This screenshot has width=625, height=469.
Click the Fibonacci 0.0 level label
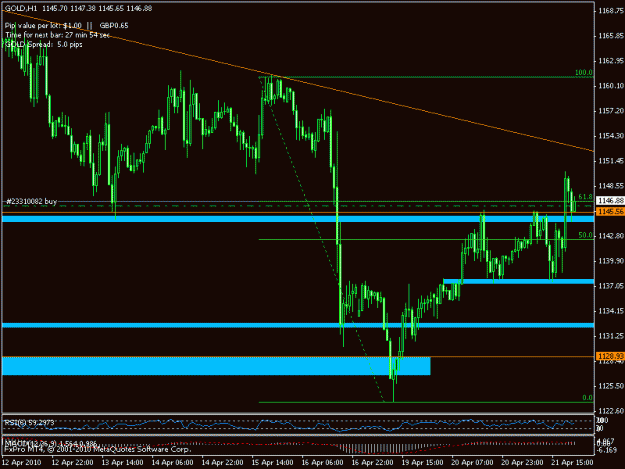point(587,398)
